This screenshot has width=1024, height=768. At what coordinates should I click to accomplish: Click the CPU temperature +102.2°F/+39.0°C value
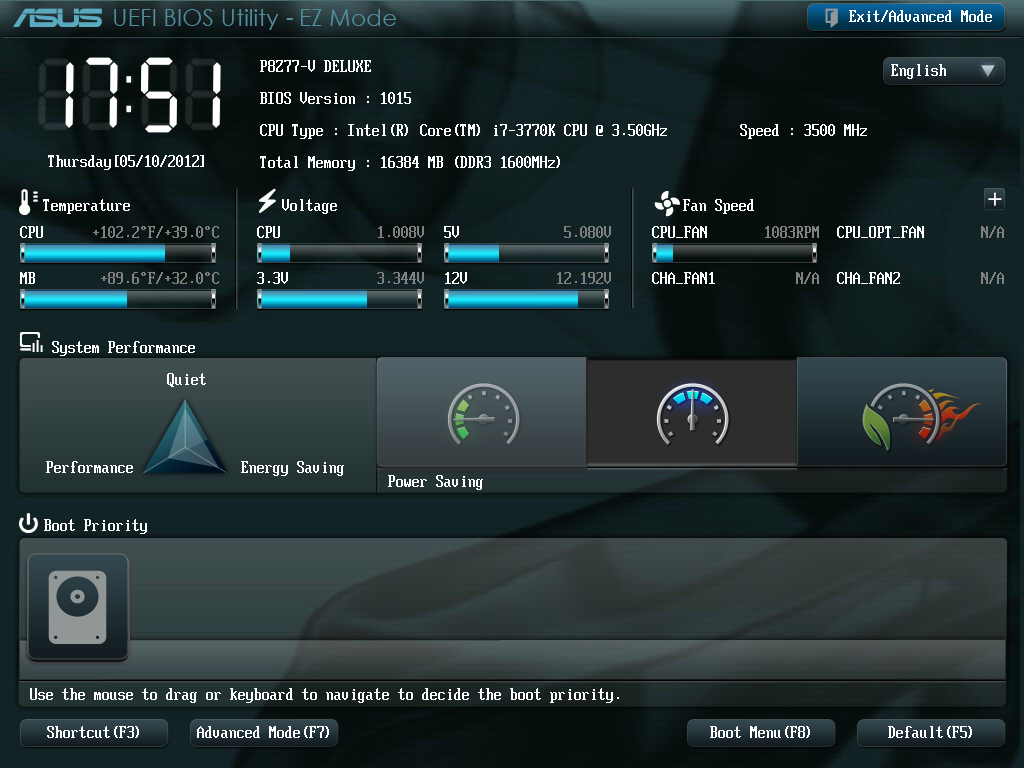click(156, 232)
